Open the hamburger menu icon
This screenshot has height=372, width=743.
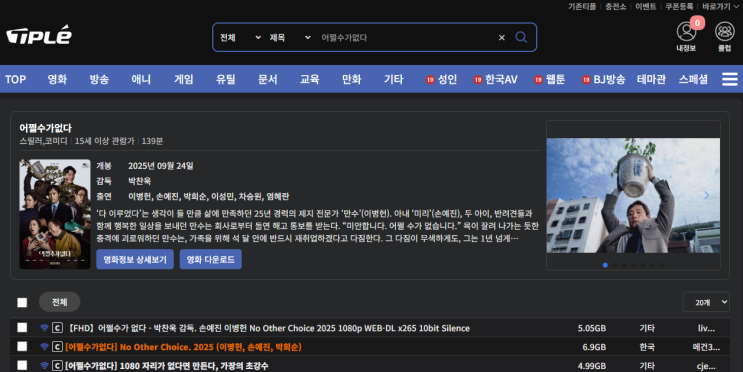(x=730, y=79)
